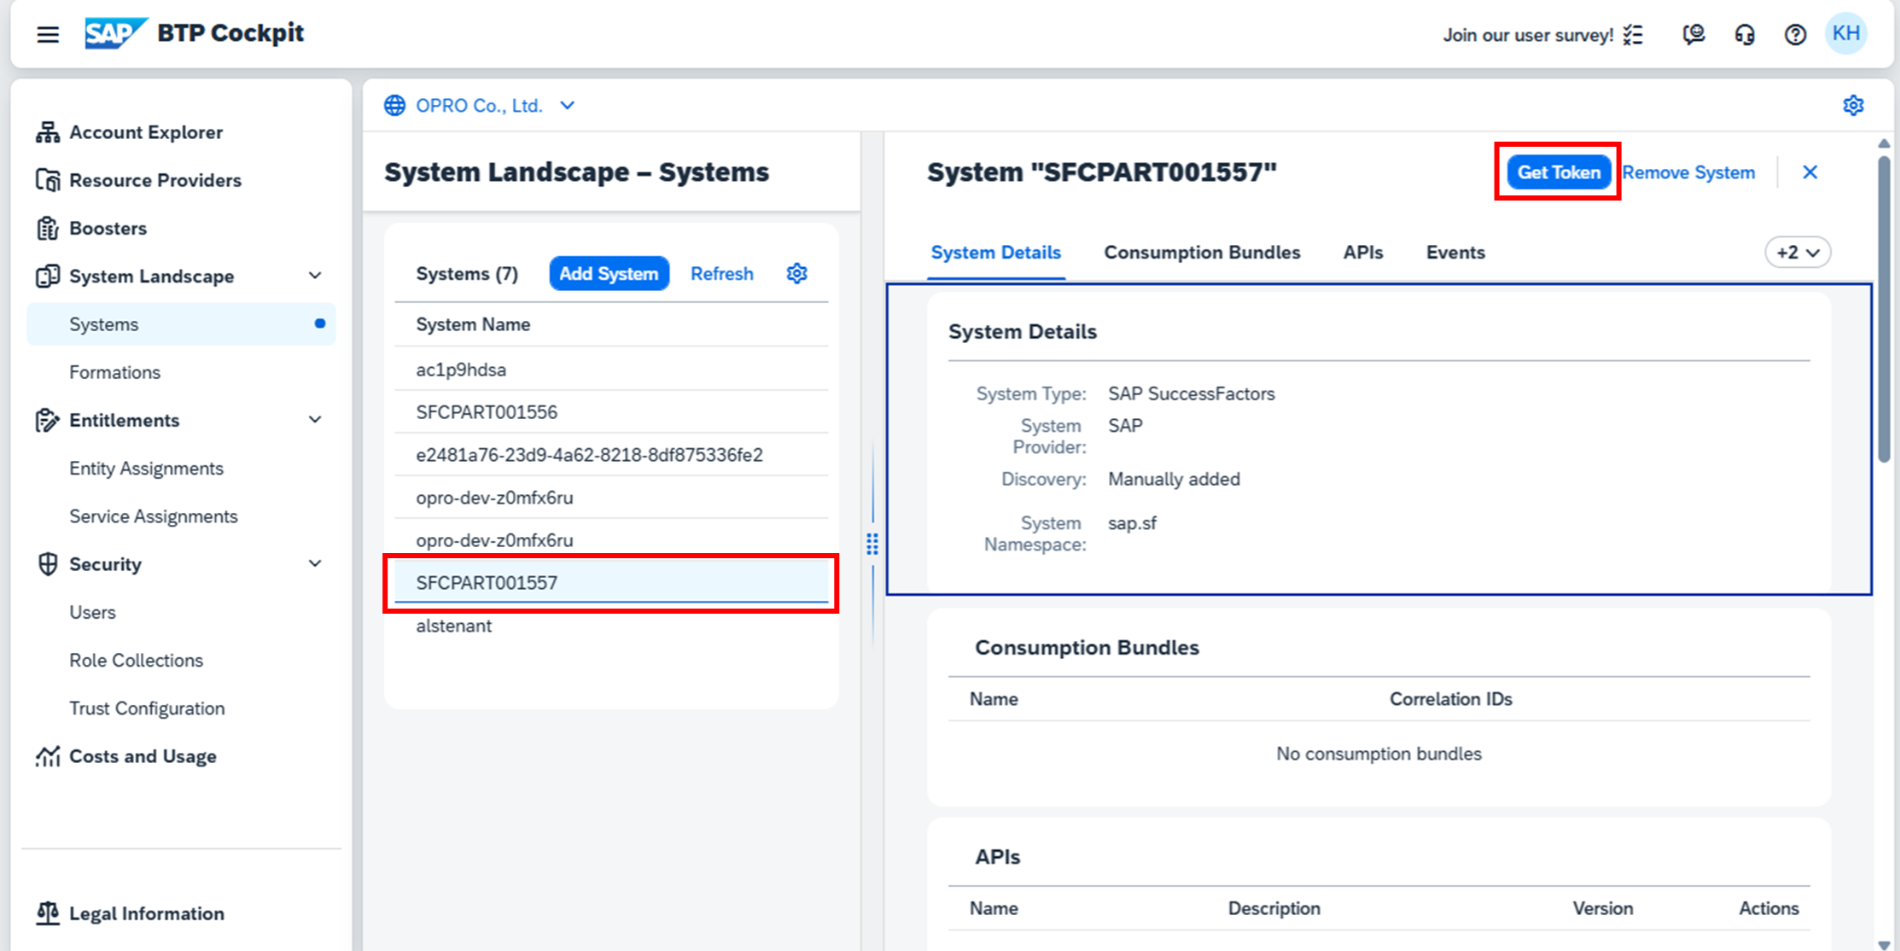This screenshot has height=951, width=1900.
Task: Open systems table settings gear
Action: click(796, 274)
